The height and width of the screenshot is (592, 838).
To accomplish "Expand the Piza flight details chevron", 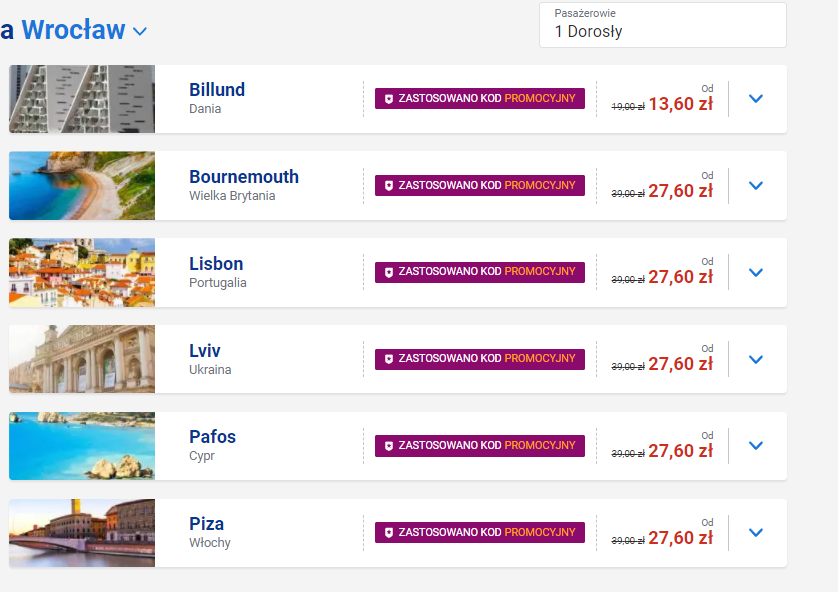I will (756, 533).
